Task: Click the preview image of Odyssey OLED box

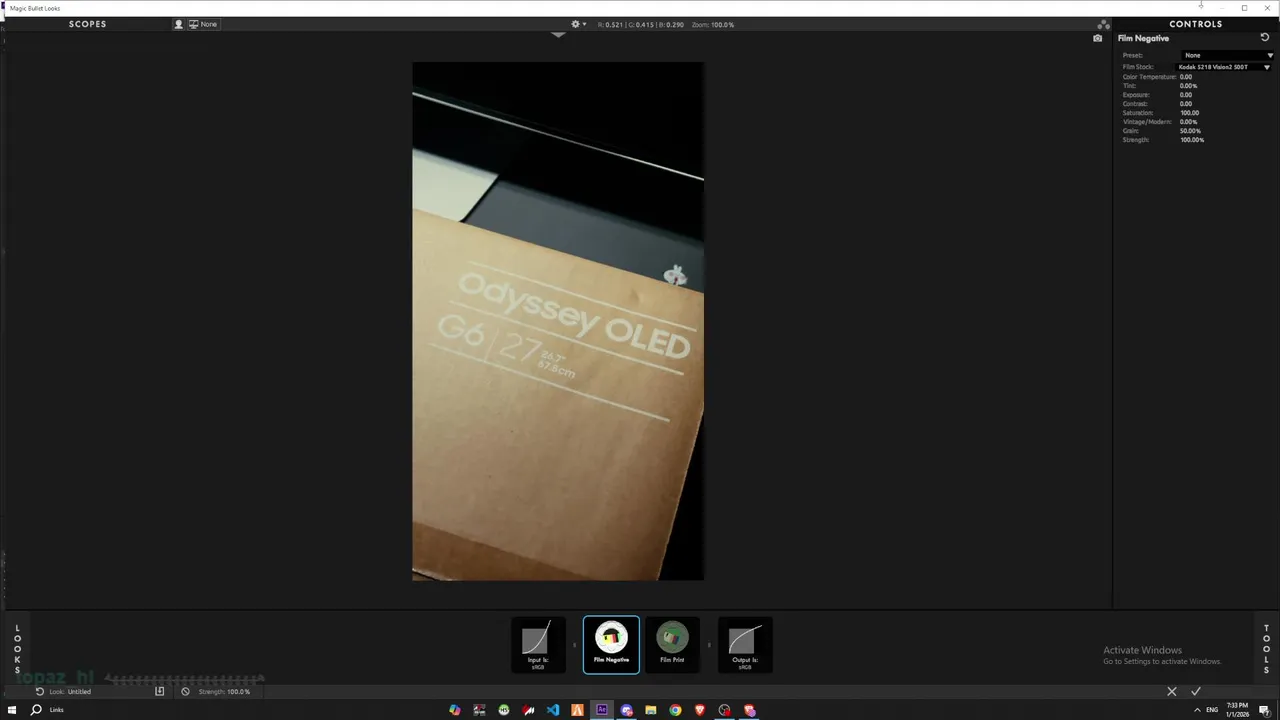Action: [558, 321]
